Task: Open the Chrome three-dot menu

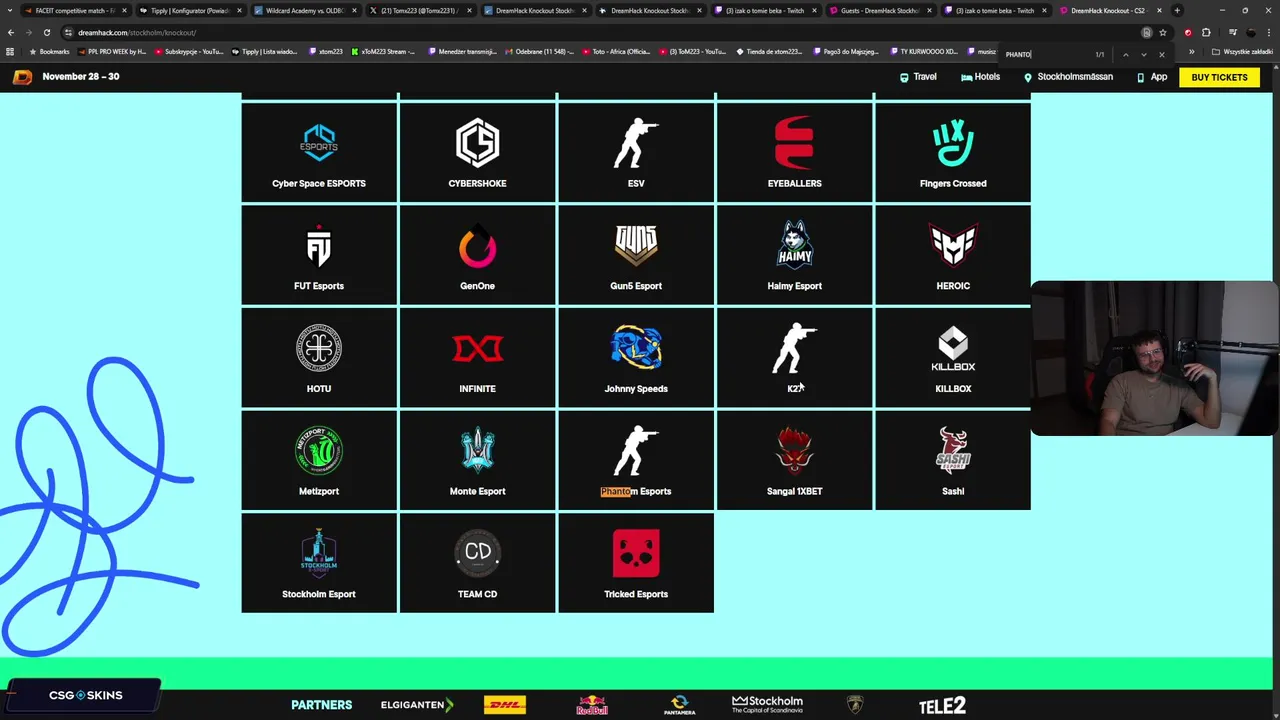Action: tap(1269, 32)
